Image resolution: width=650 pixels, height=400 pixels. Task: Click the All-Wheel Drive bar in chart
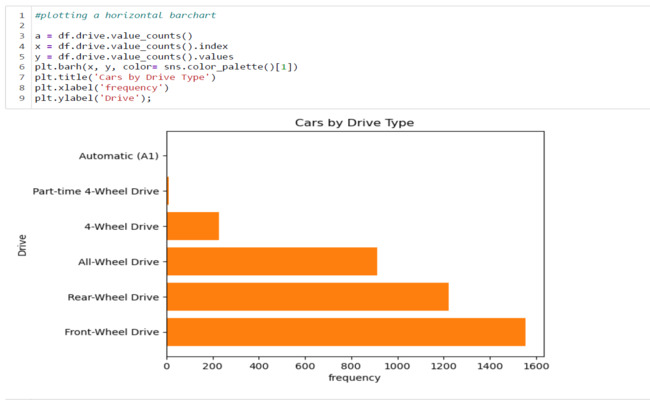(x=271, y=261)
